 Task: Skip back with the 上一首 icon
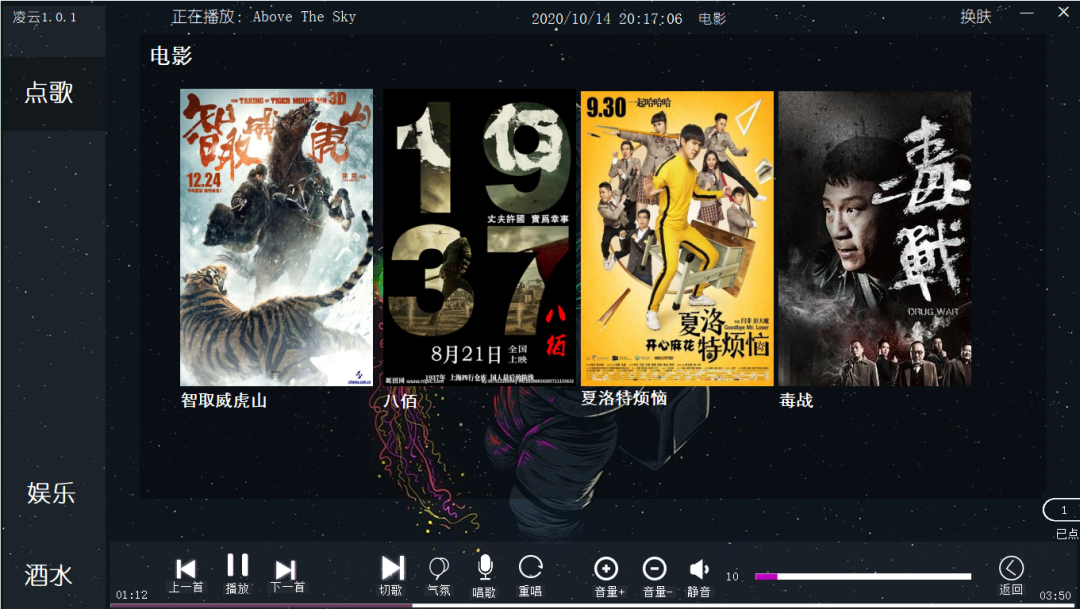pyautogui.click(x=186, y=569)
